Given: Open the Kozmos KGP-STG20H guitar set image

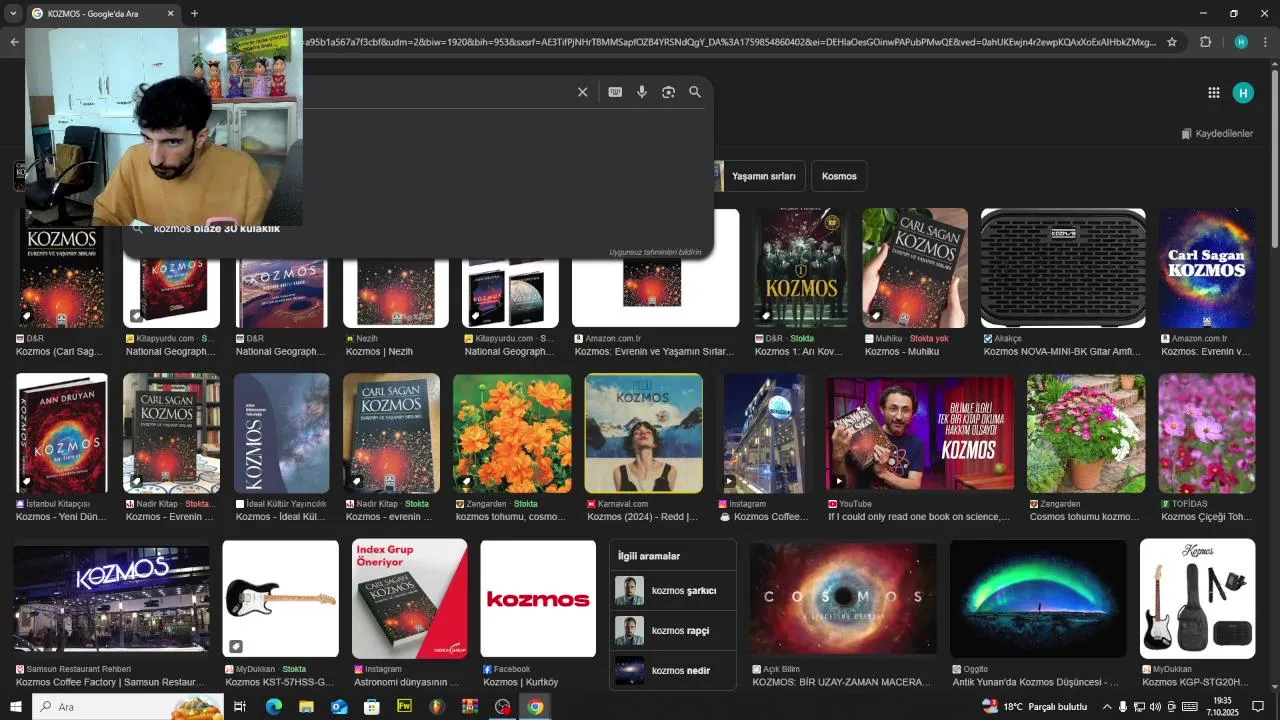Looking at the screenshot, I should [1198, 598].
